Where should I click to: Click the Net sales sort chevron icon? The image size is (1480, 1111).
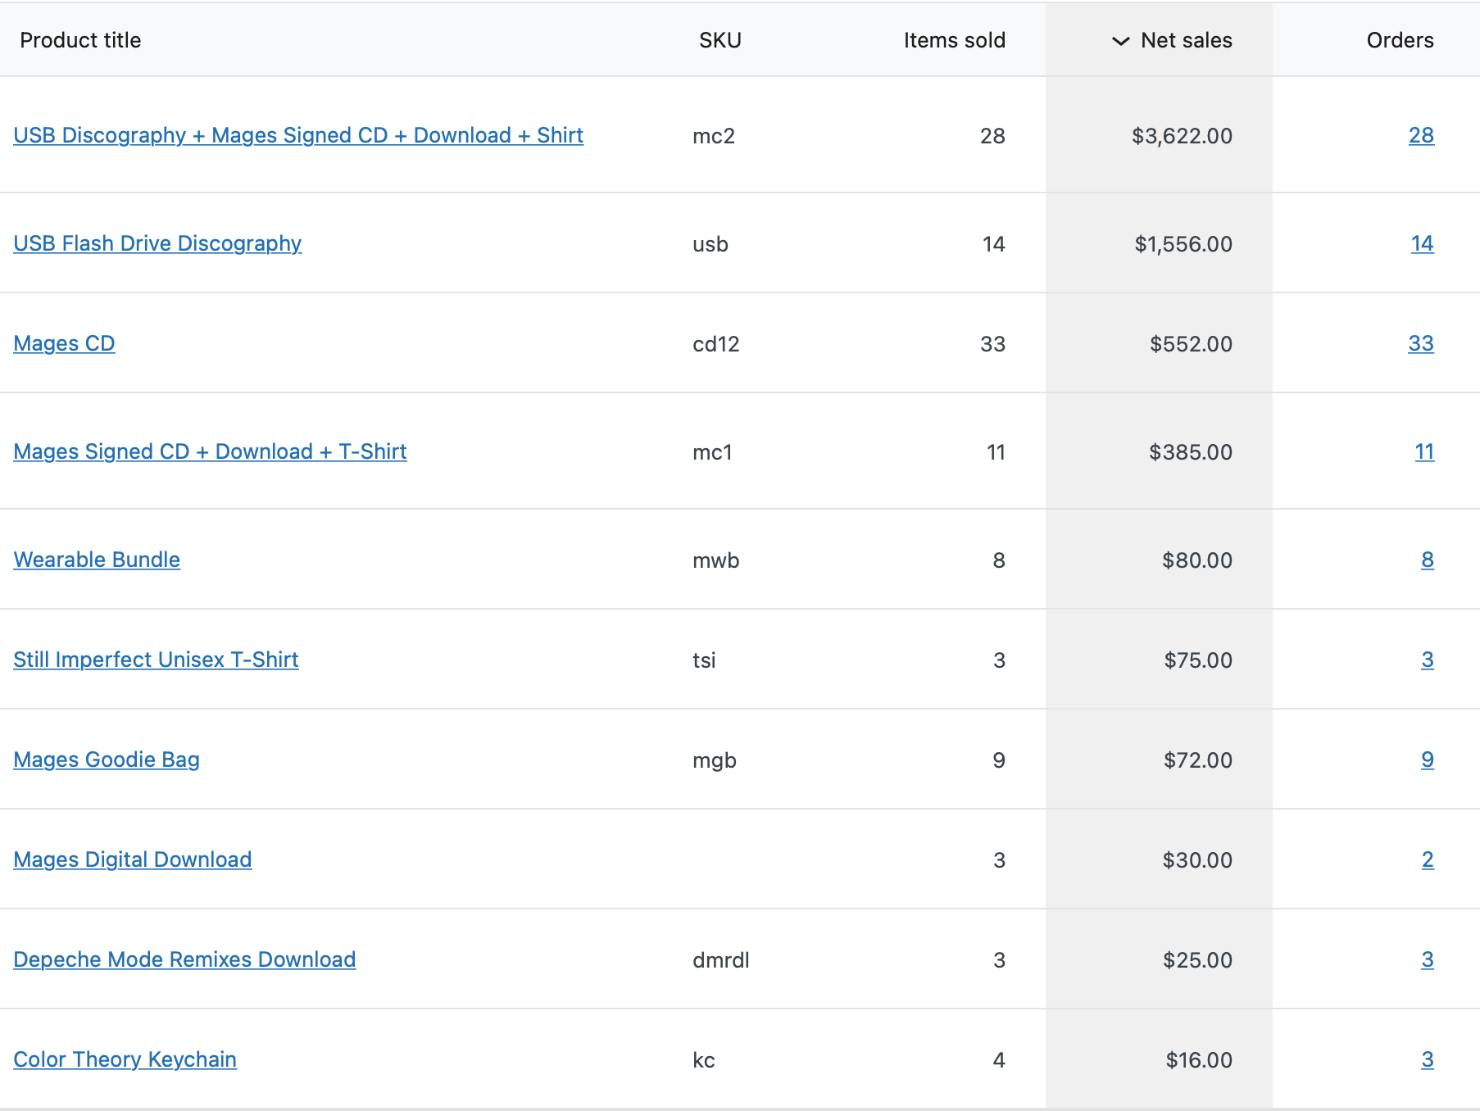tap(1120, 41)
